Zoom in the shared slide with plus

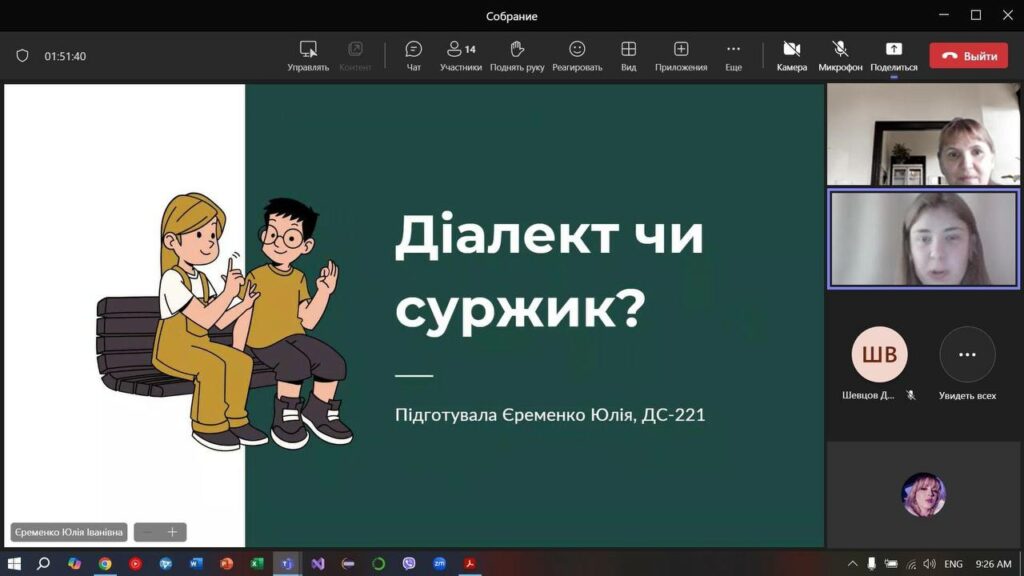pos(172,532)
